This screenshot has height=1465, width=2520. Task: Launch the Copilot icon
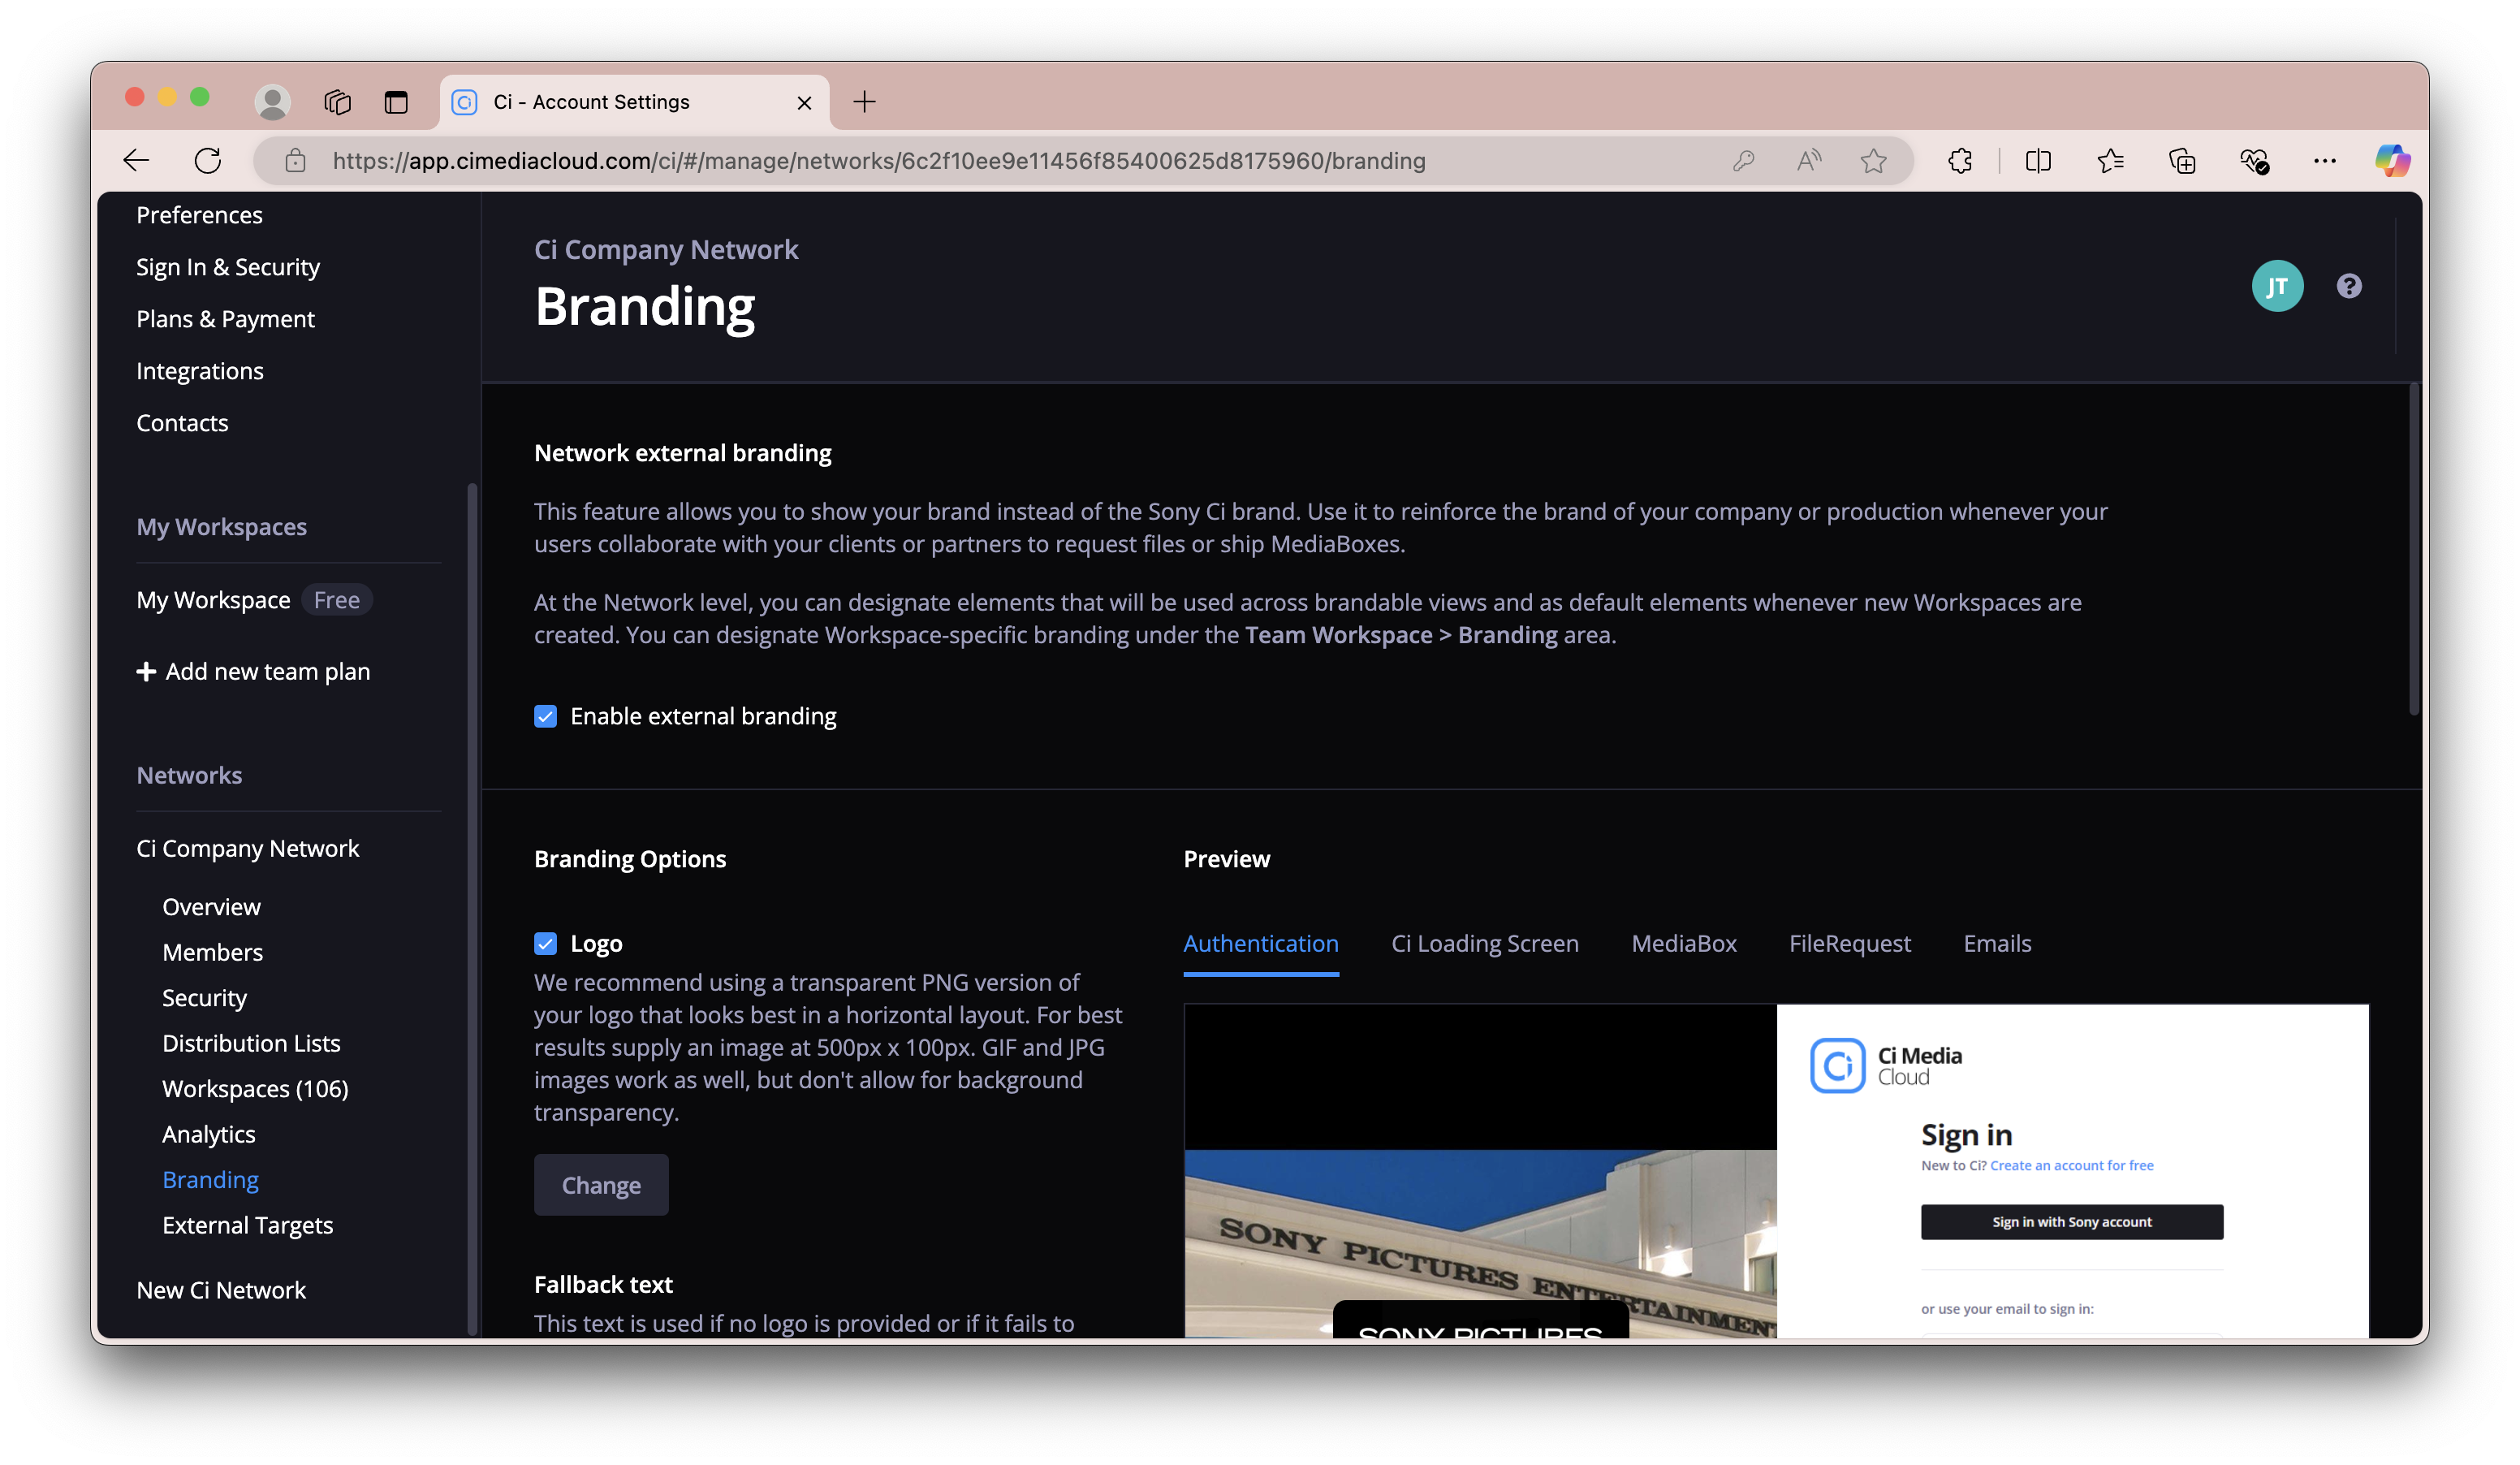2393,161
